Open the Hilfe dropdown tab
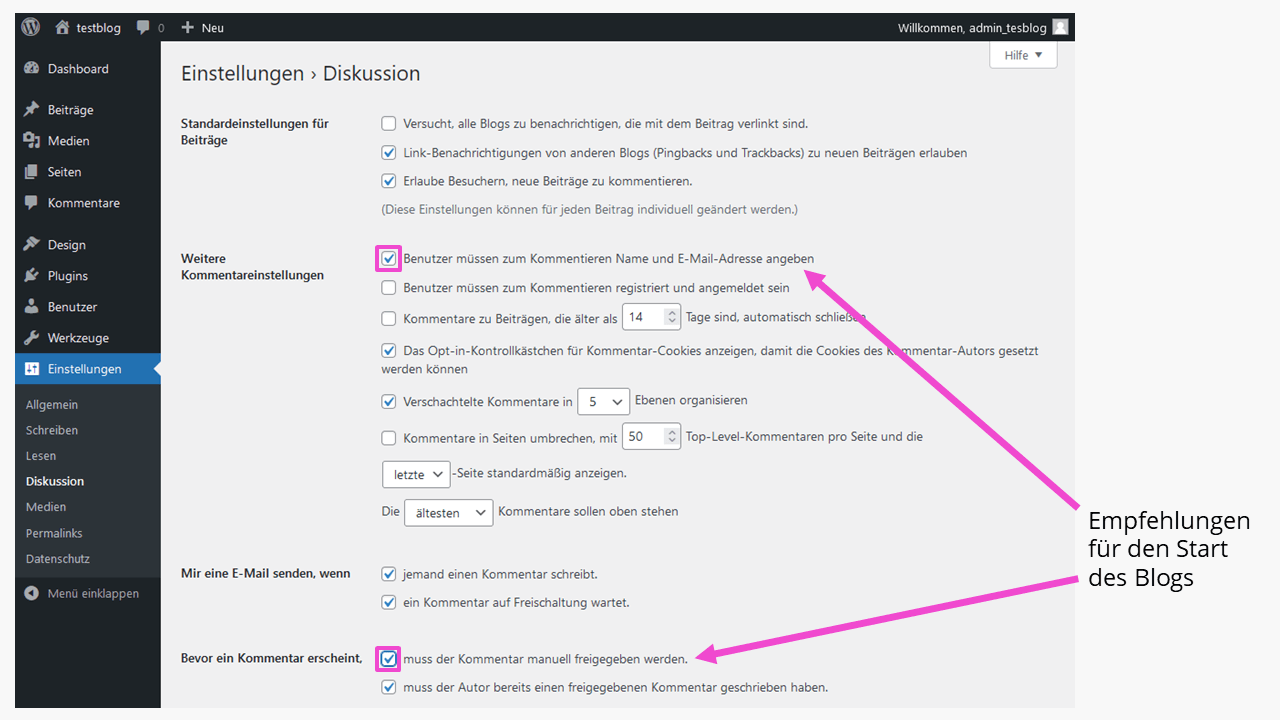 pyautogui.click(x=1023, y=55)
